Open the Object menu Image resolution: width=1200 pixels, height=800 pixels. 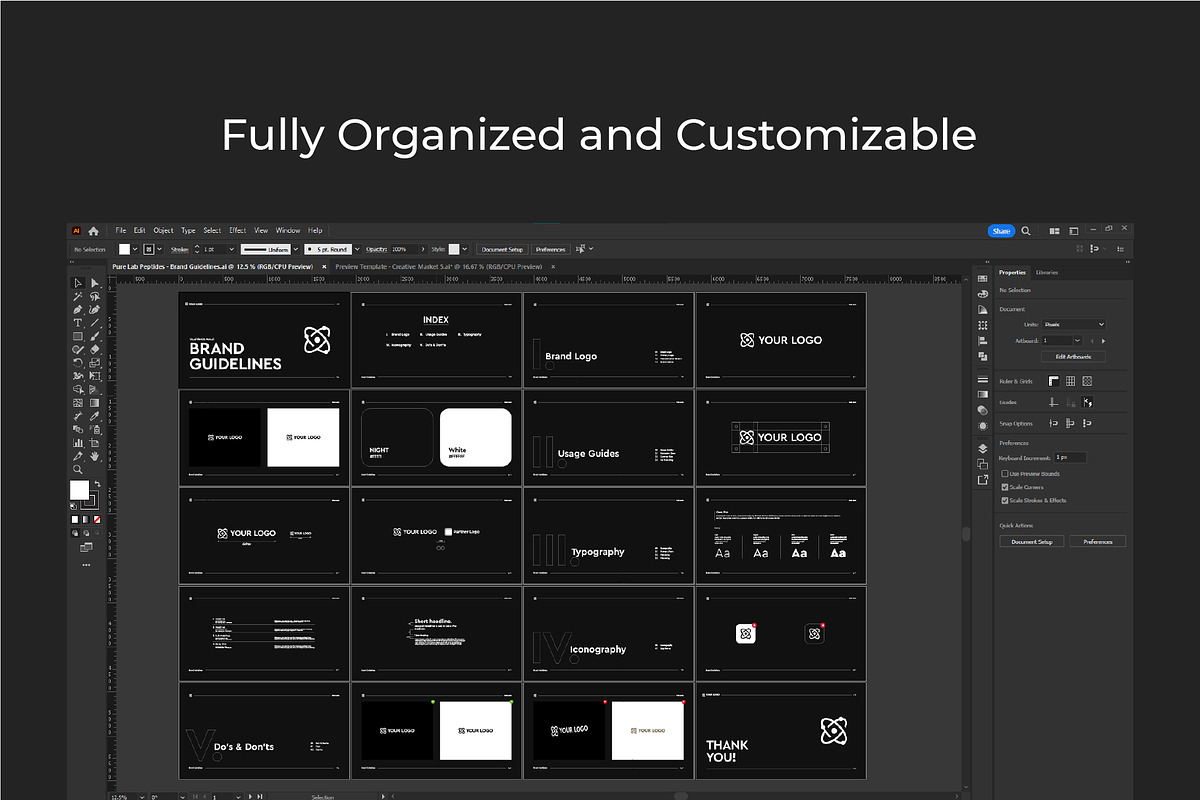pyautogui.click(x=163, y=231)
